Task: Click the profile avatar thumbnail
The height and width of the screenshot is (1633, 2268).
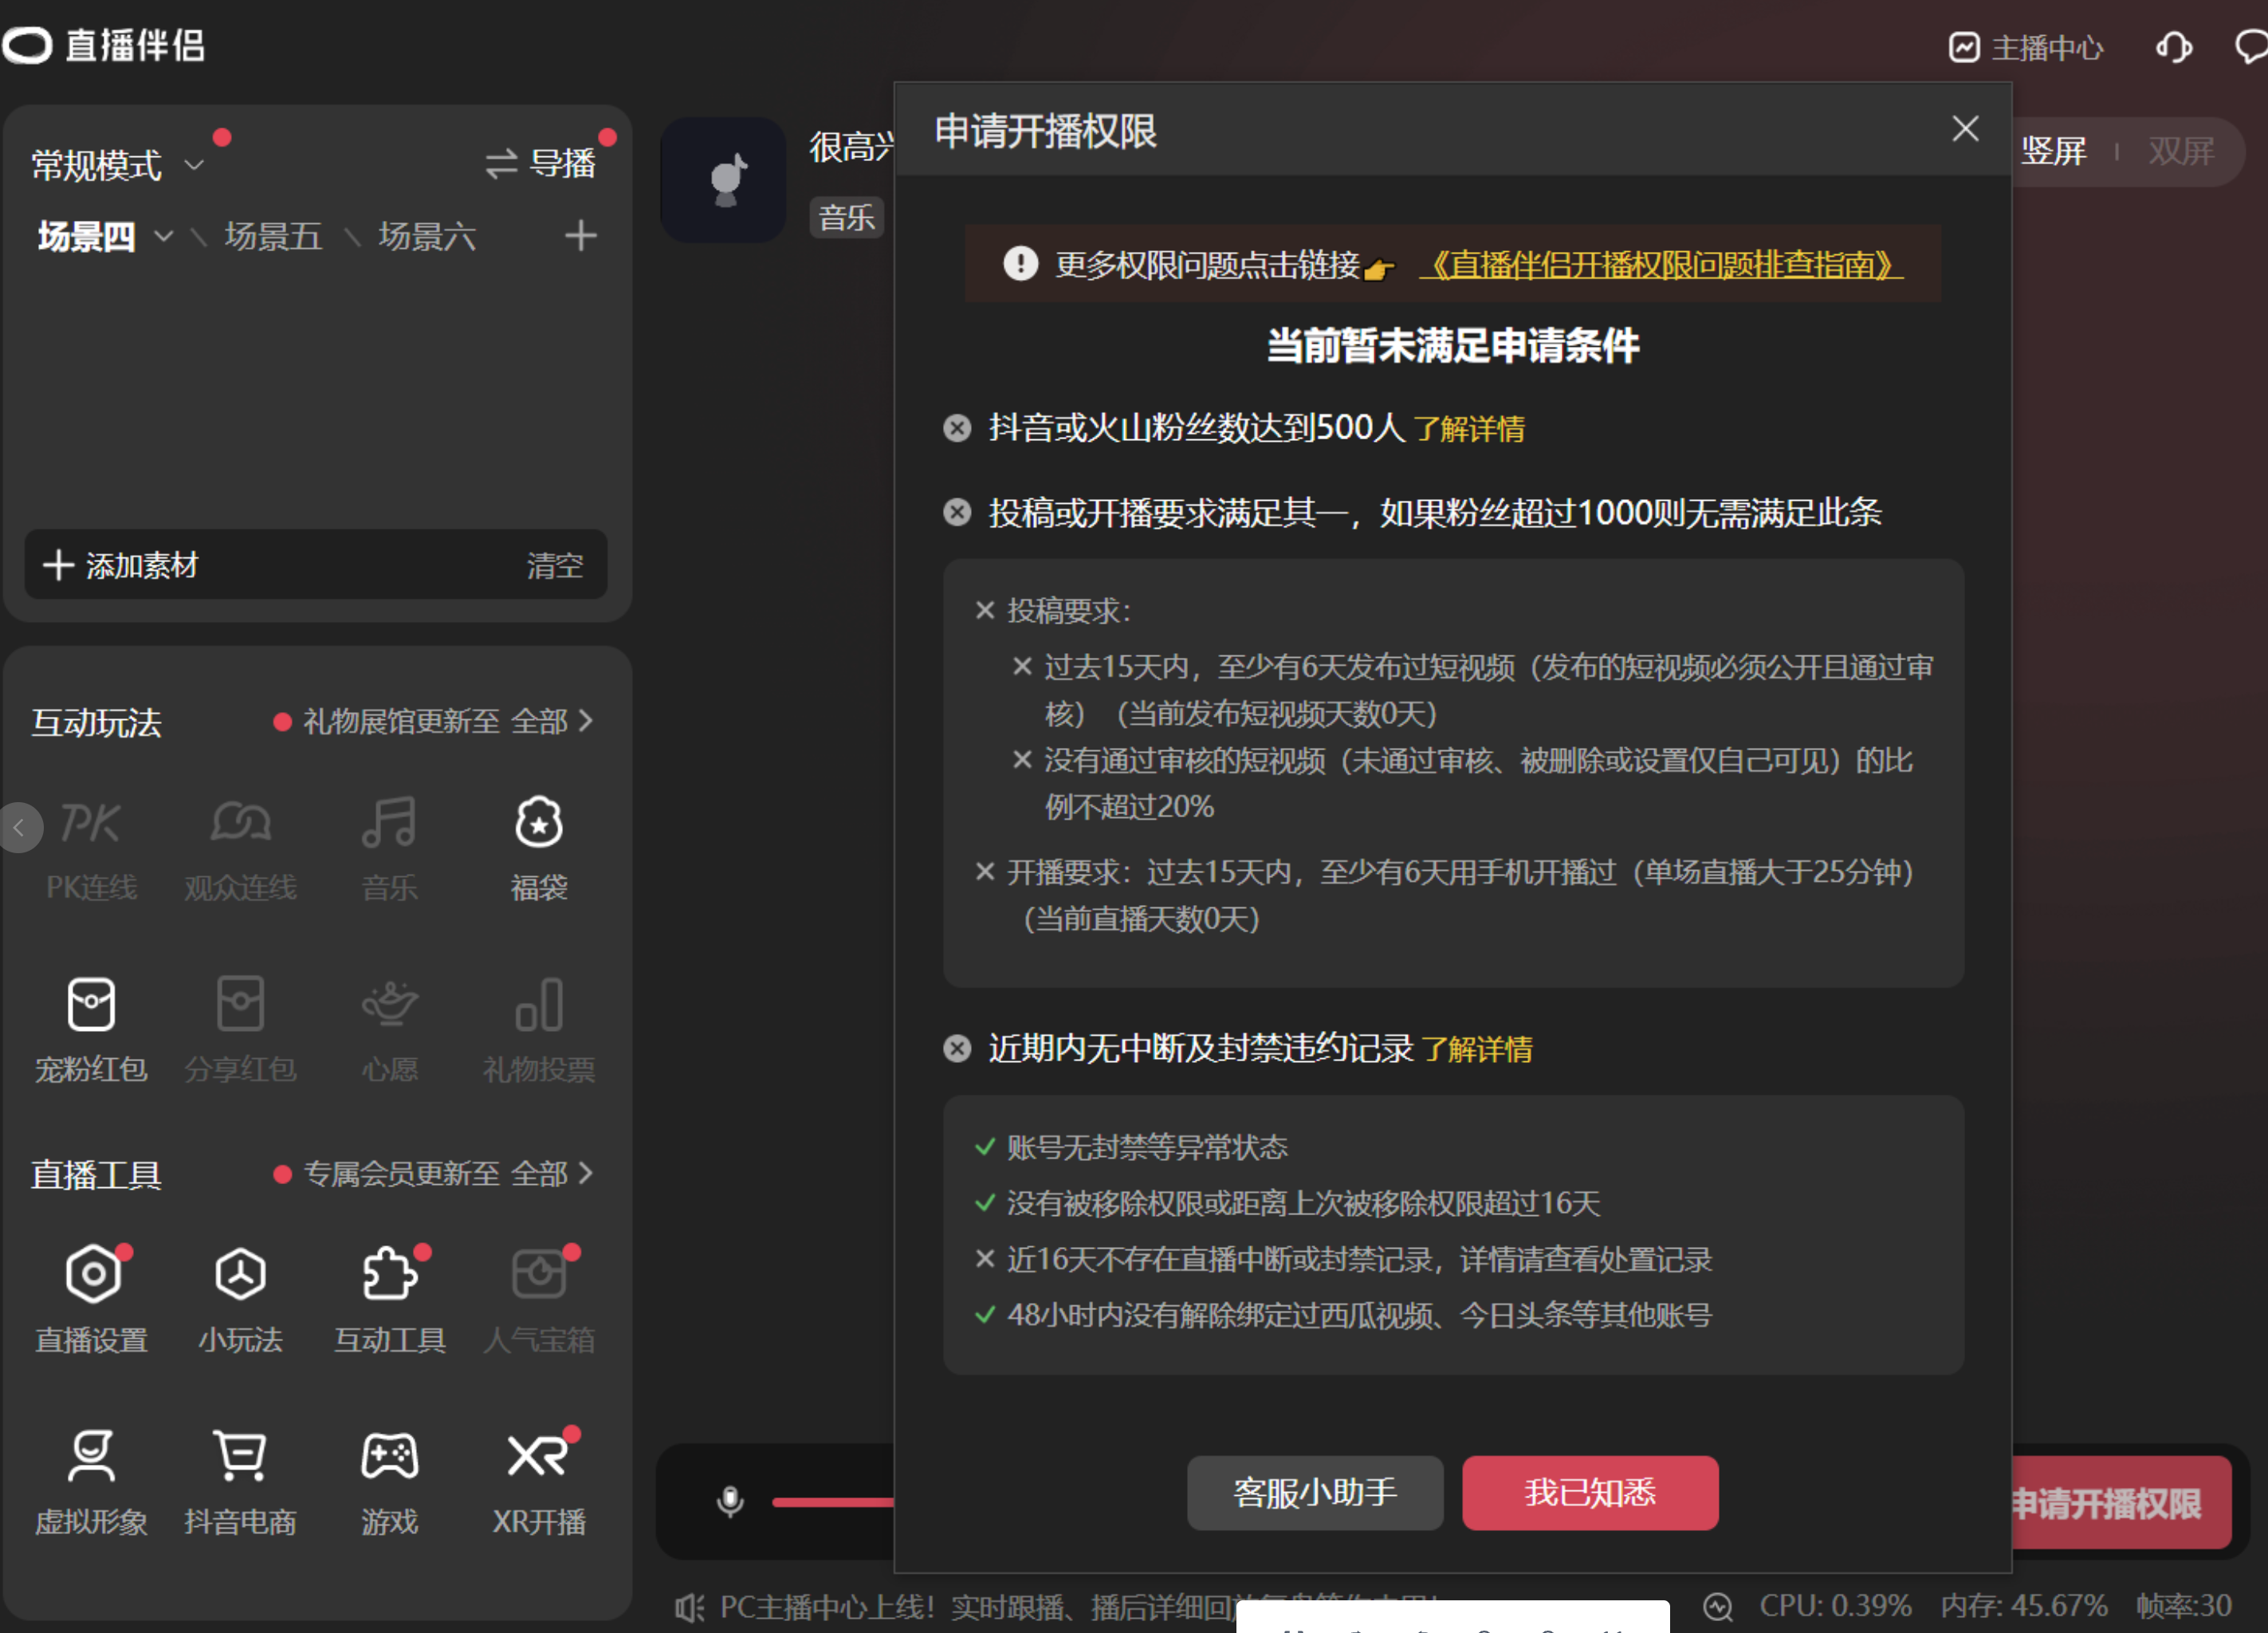Action: pos(723,179)
